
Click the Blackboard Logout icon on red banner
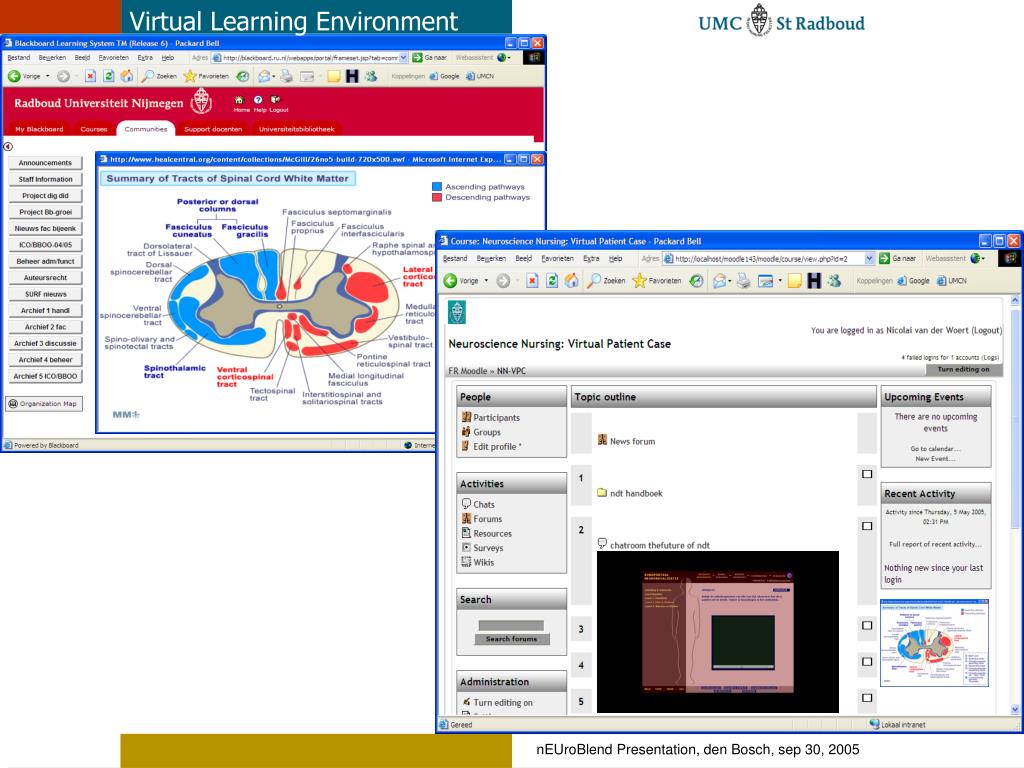(276, 100)
